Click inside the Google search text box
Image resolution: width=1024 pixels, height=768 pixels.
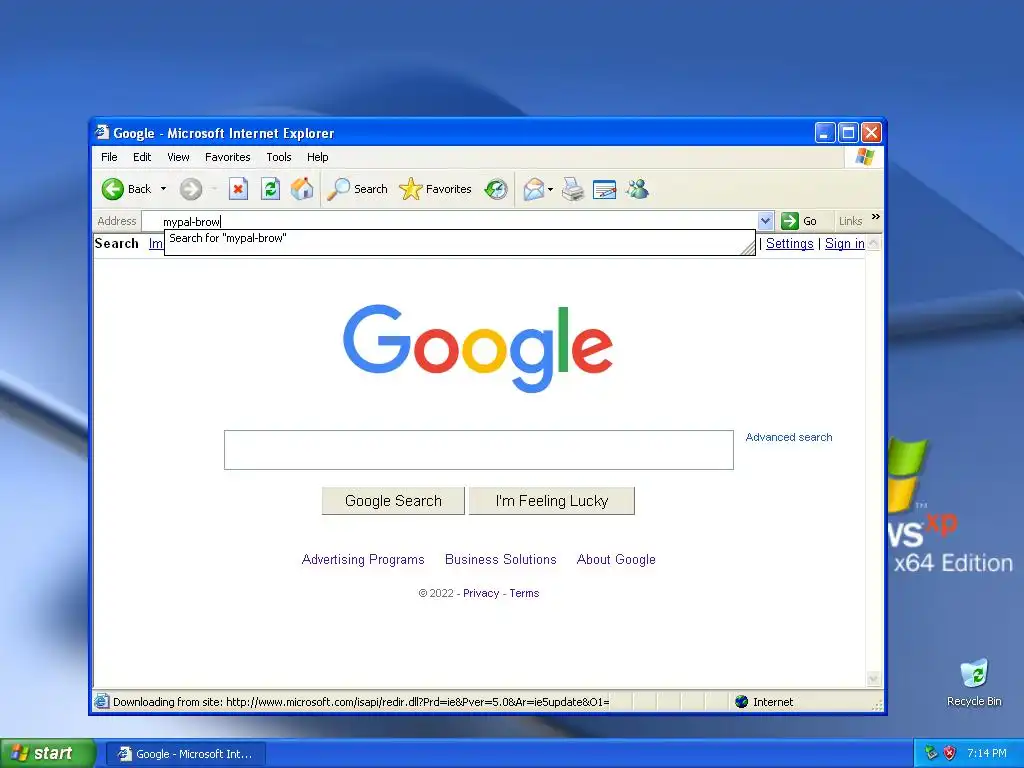coord(479,450)
